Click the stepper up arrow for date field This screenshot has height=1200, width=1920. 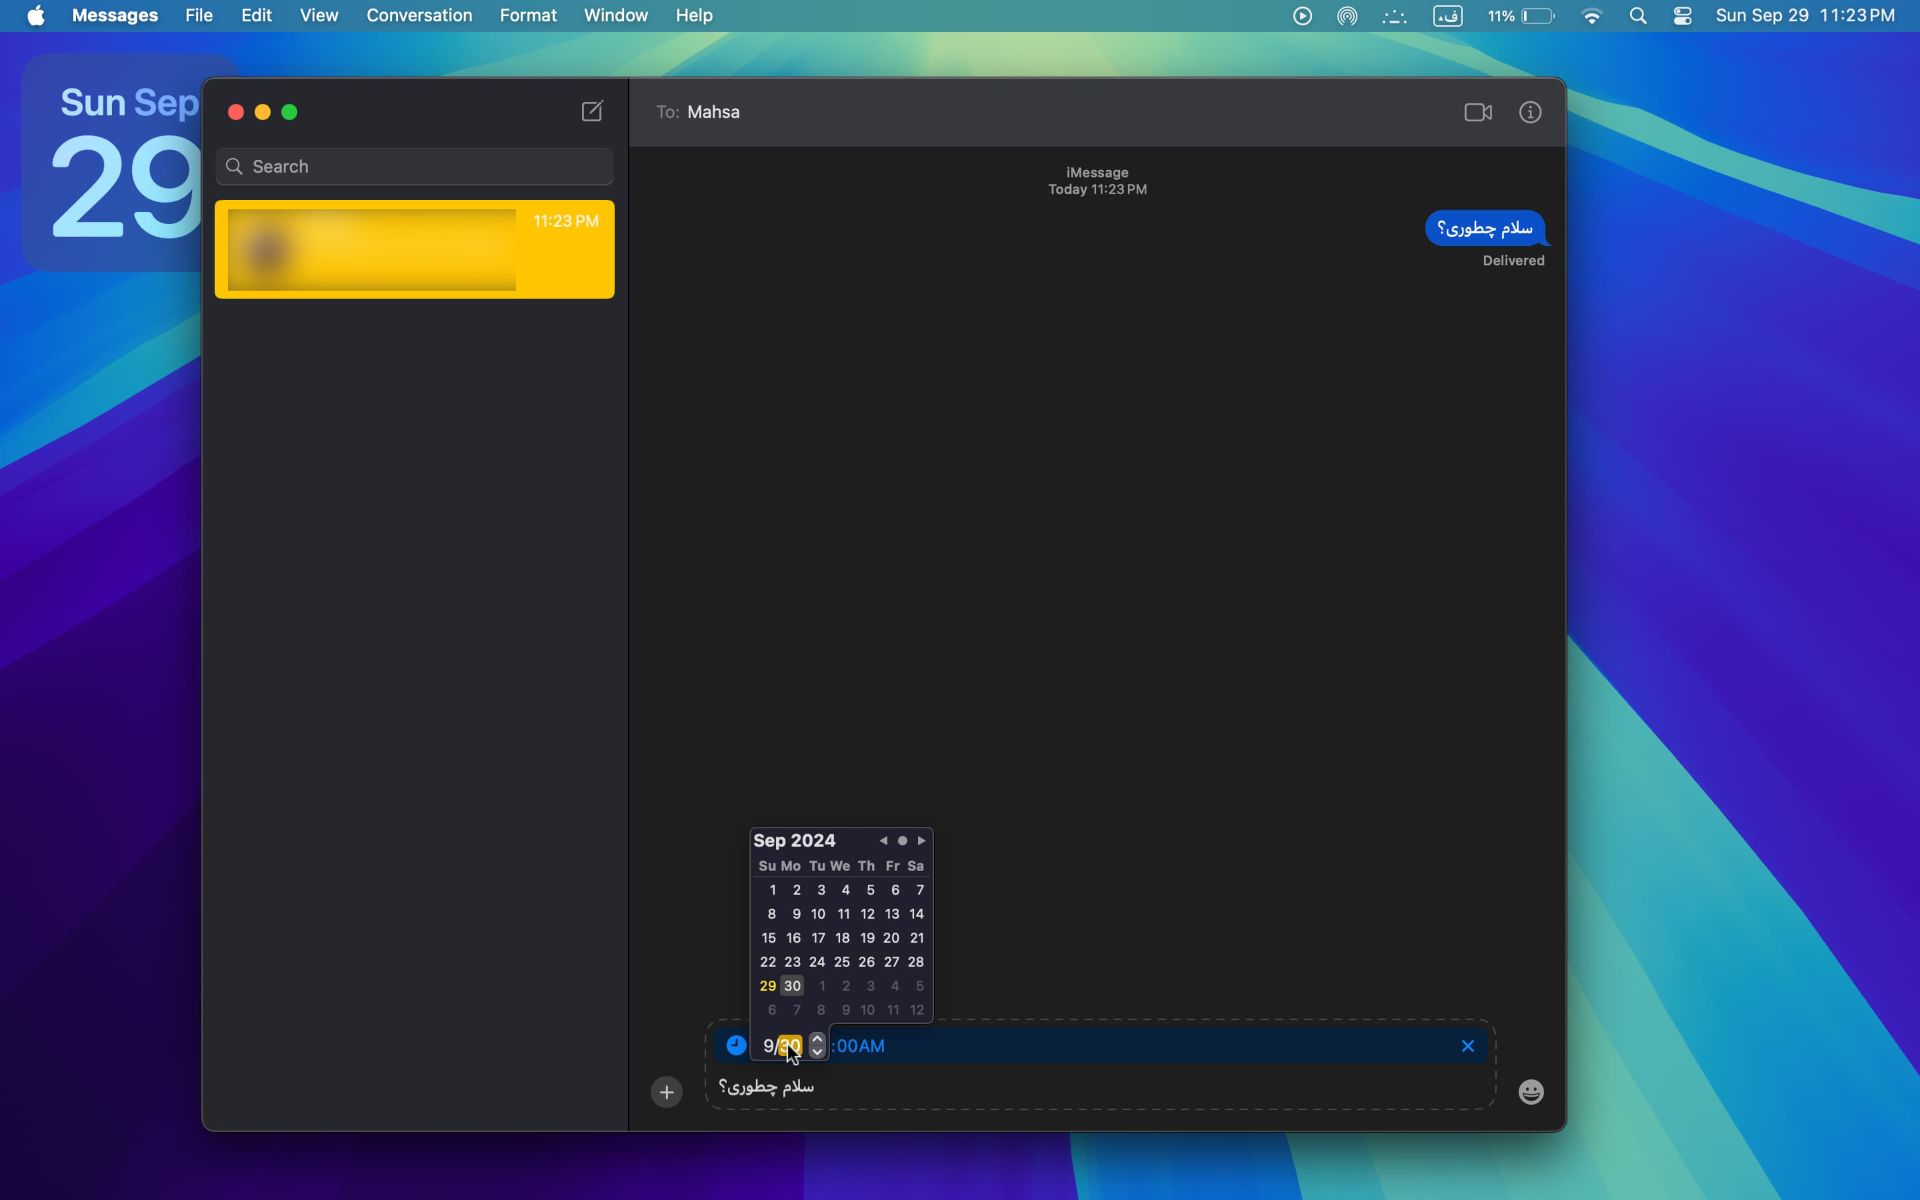pos(816,1038)
